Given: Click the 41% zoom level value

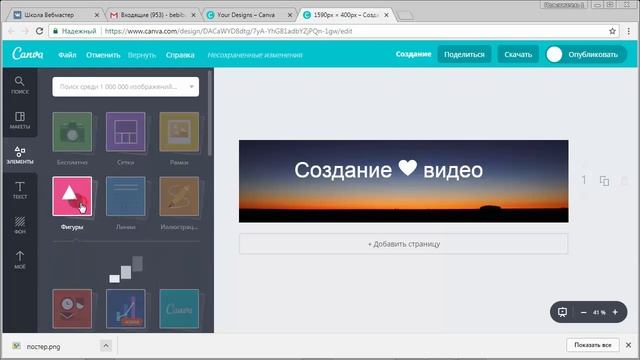Looking at the screenshot, I should [599, 312].
